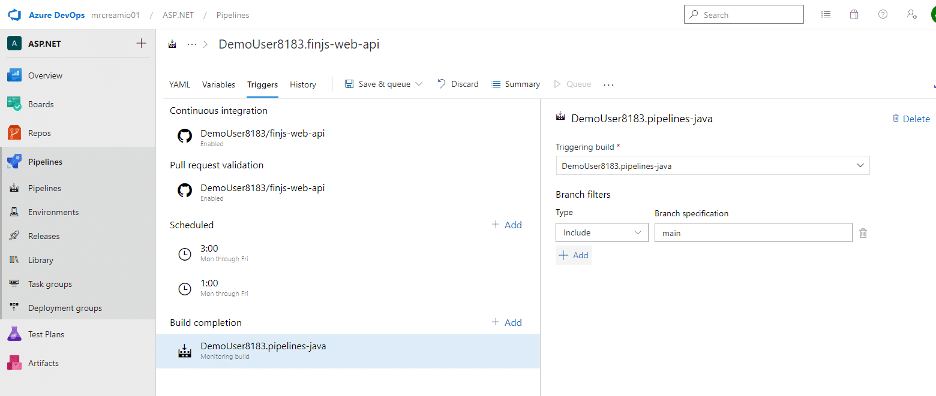Open the Help icon in header
This screenshot has height=396, width=936.
(883, 15)
